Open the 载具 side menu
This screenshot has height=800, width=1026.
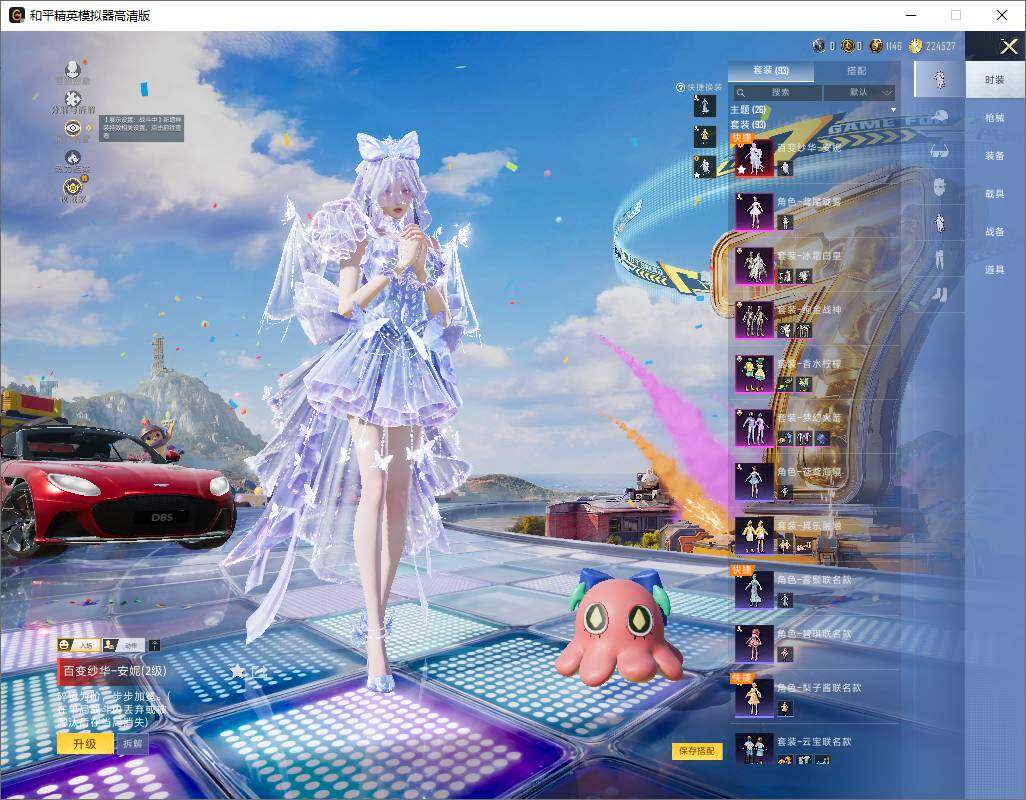point(995,194)
